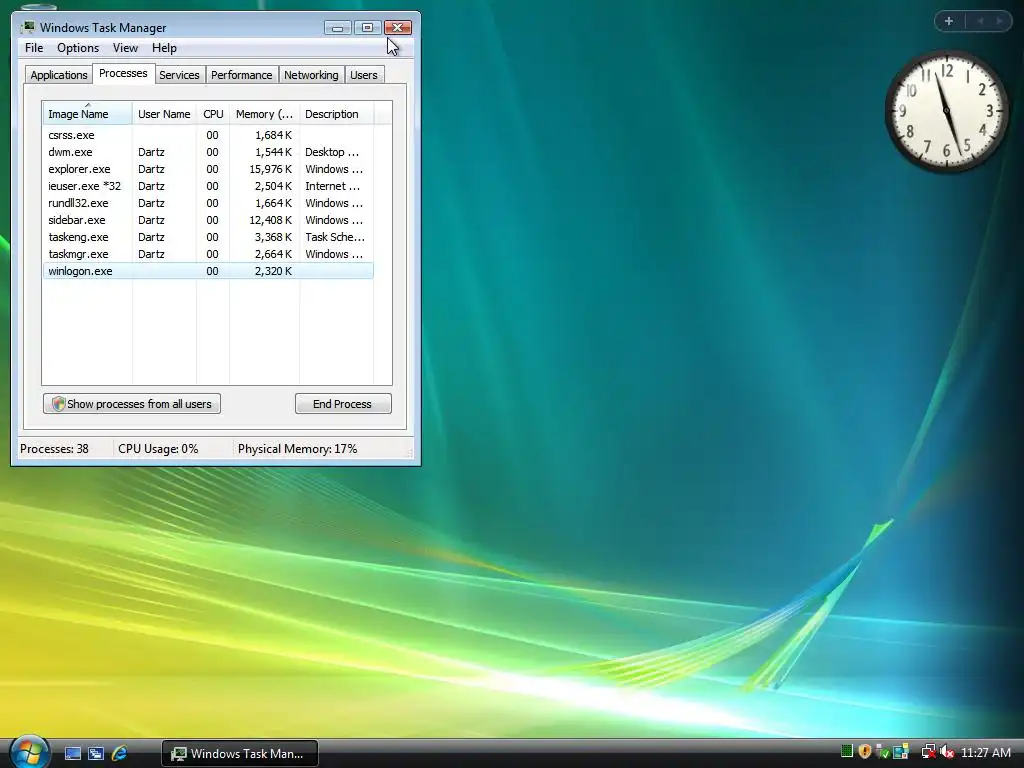The image size is (1024, 768).
Task: Launch Internet Explorer from quick launch
Action: [119, 753]
